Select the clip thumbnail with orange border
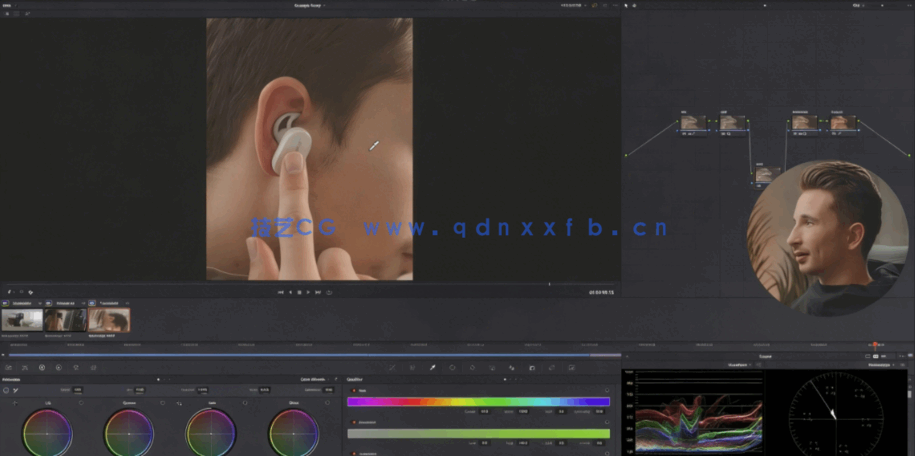The height and width of the screenshot is (456, 915). tap(109, 321)
